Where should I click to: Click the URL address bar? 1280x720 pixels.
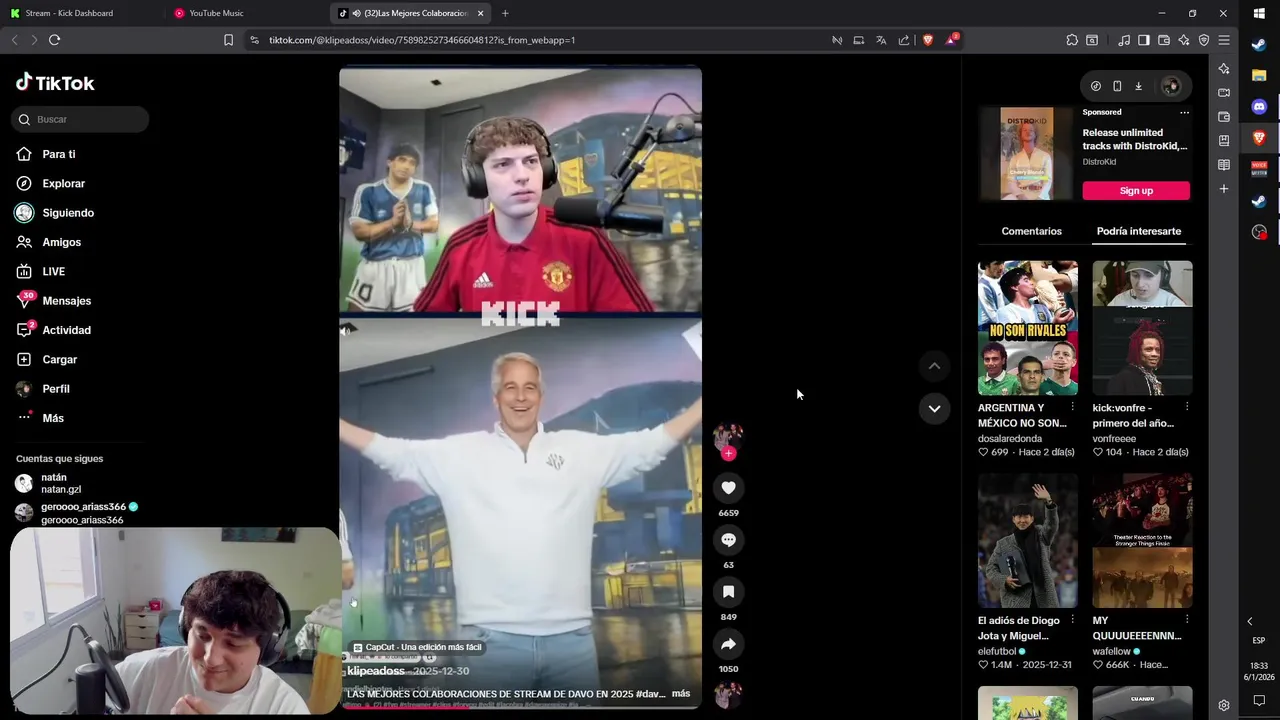coord(540,40)
